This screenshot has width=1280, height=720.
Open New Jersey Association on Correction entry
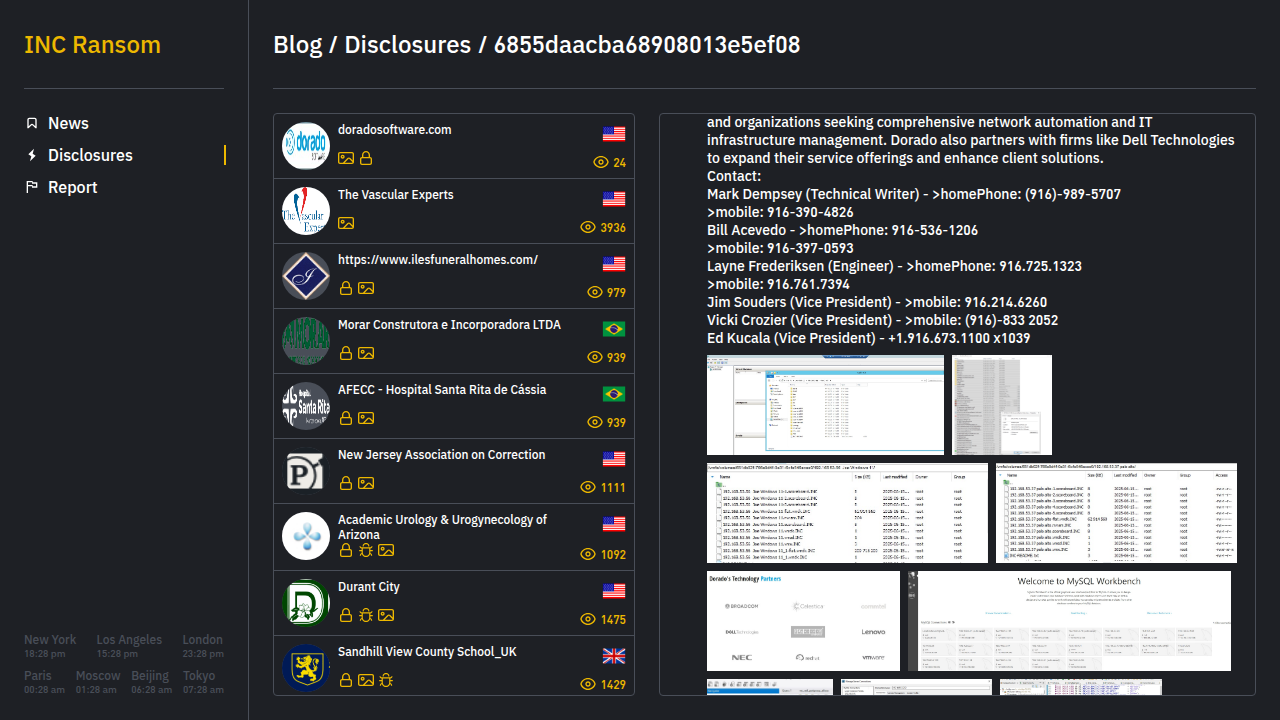click(454, 471)
